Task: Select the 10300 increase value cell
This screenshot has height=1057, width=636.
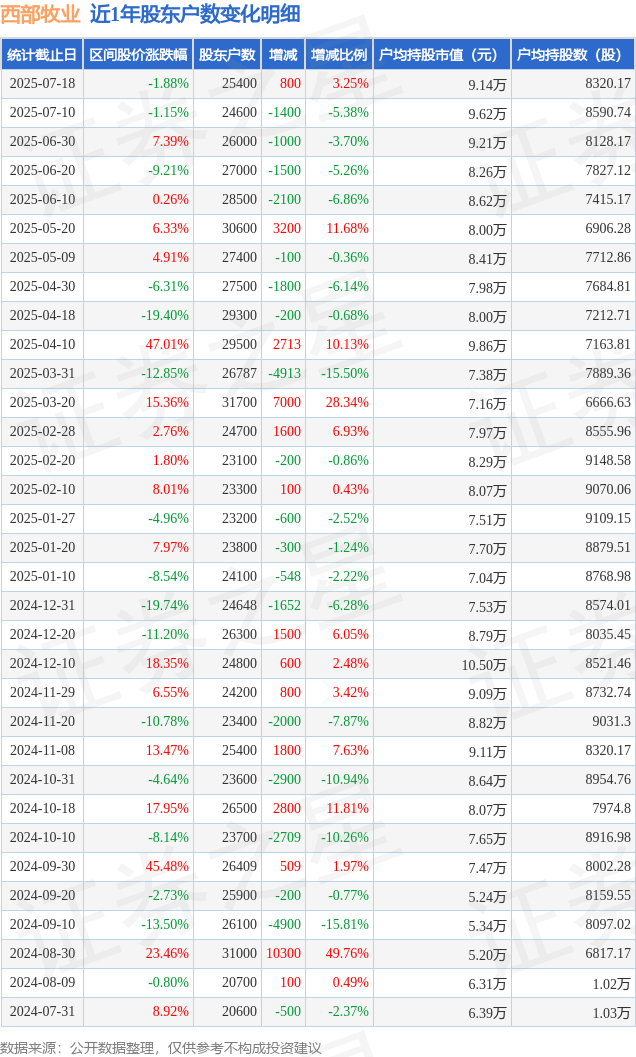Action: point(283,953)
